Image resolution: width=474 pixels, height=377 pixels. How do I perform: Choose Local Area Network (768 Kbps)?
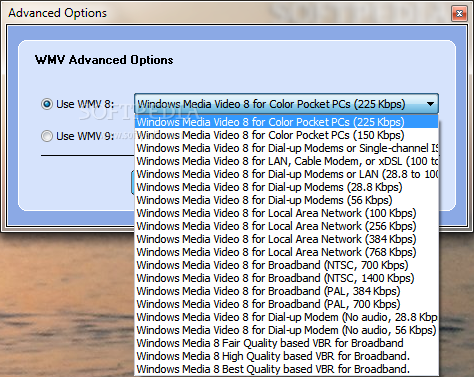click(x=286, y=252)
